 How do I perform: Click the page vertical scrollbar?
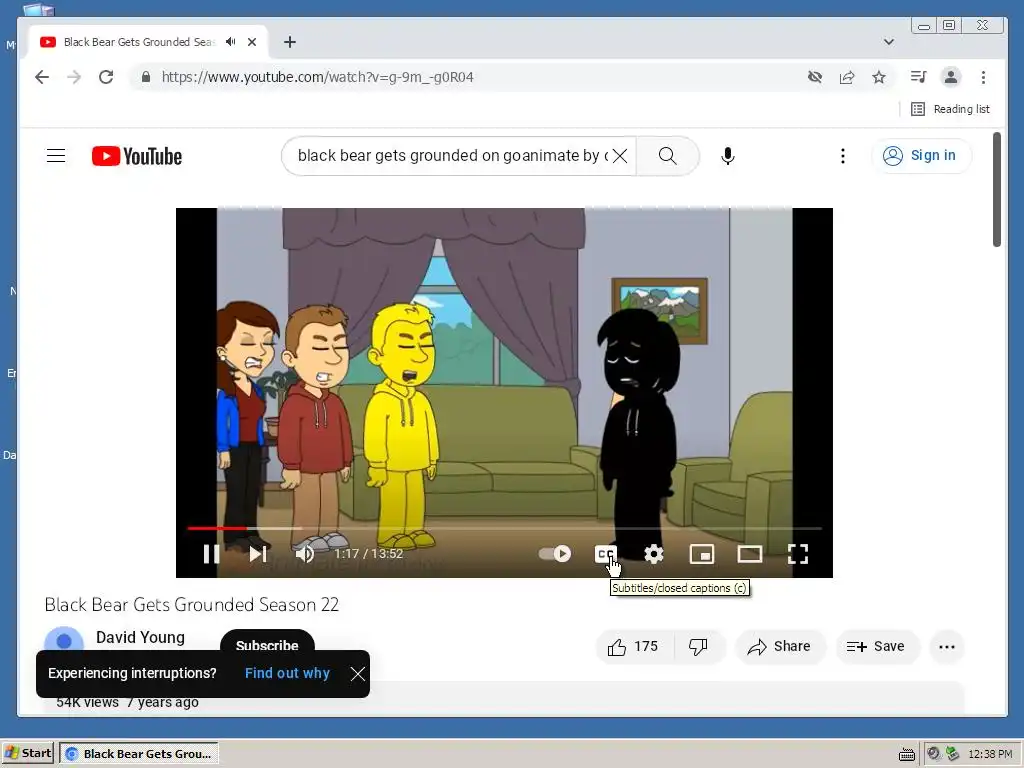pyautogui.click(x=997, y=189)
